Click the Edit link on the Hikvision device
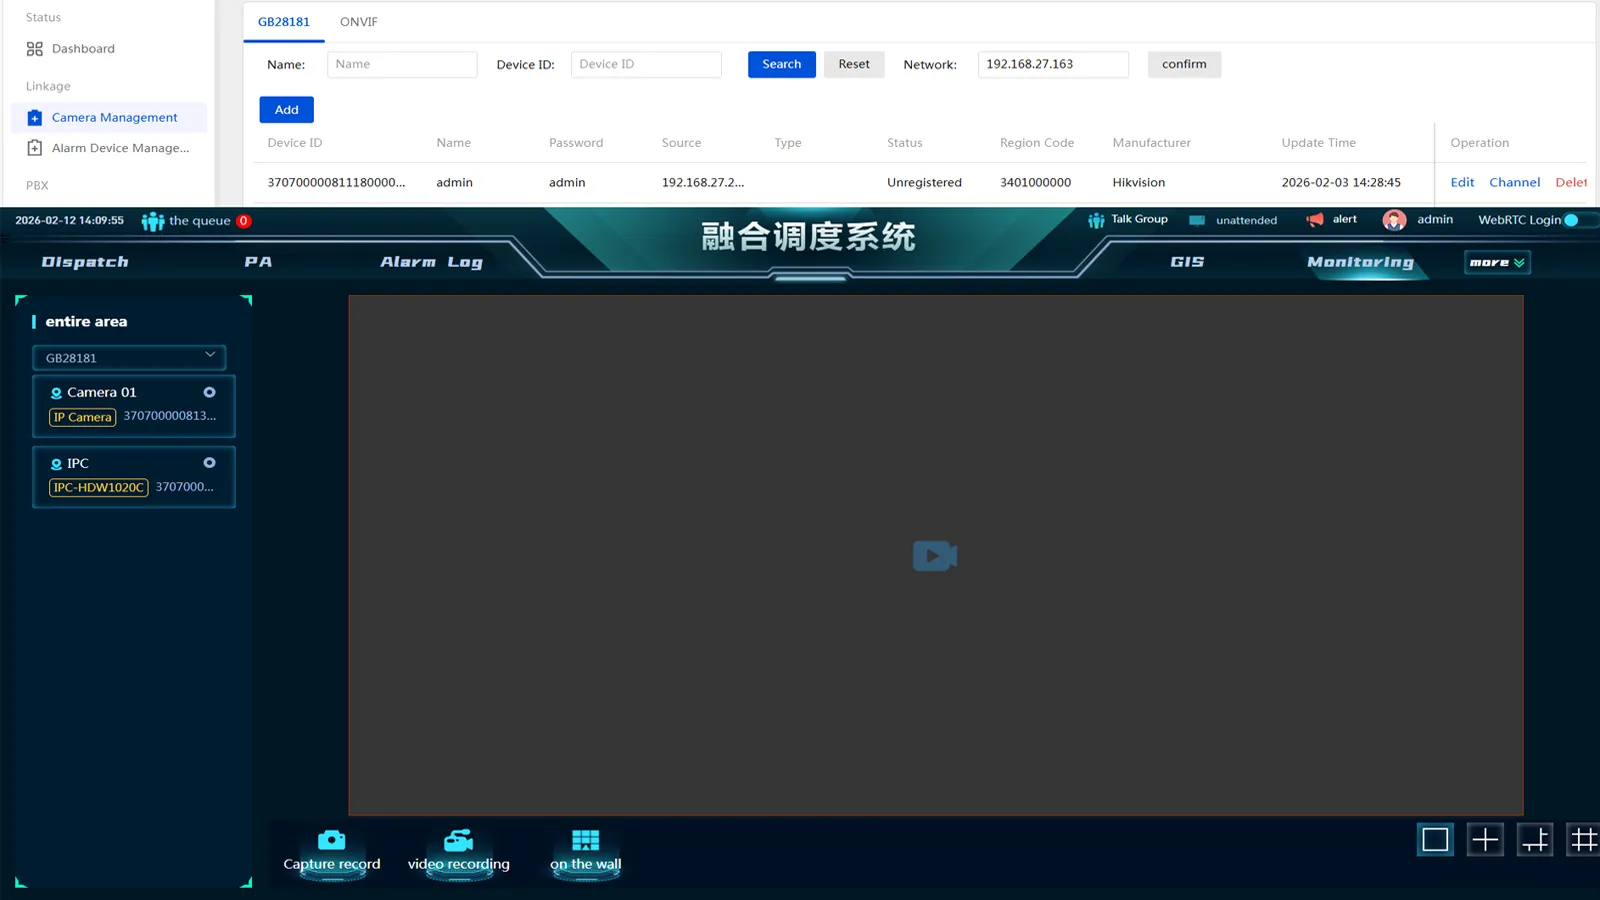1600x900 pixels. (x=1461, y=182)
